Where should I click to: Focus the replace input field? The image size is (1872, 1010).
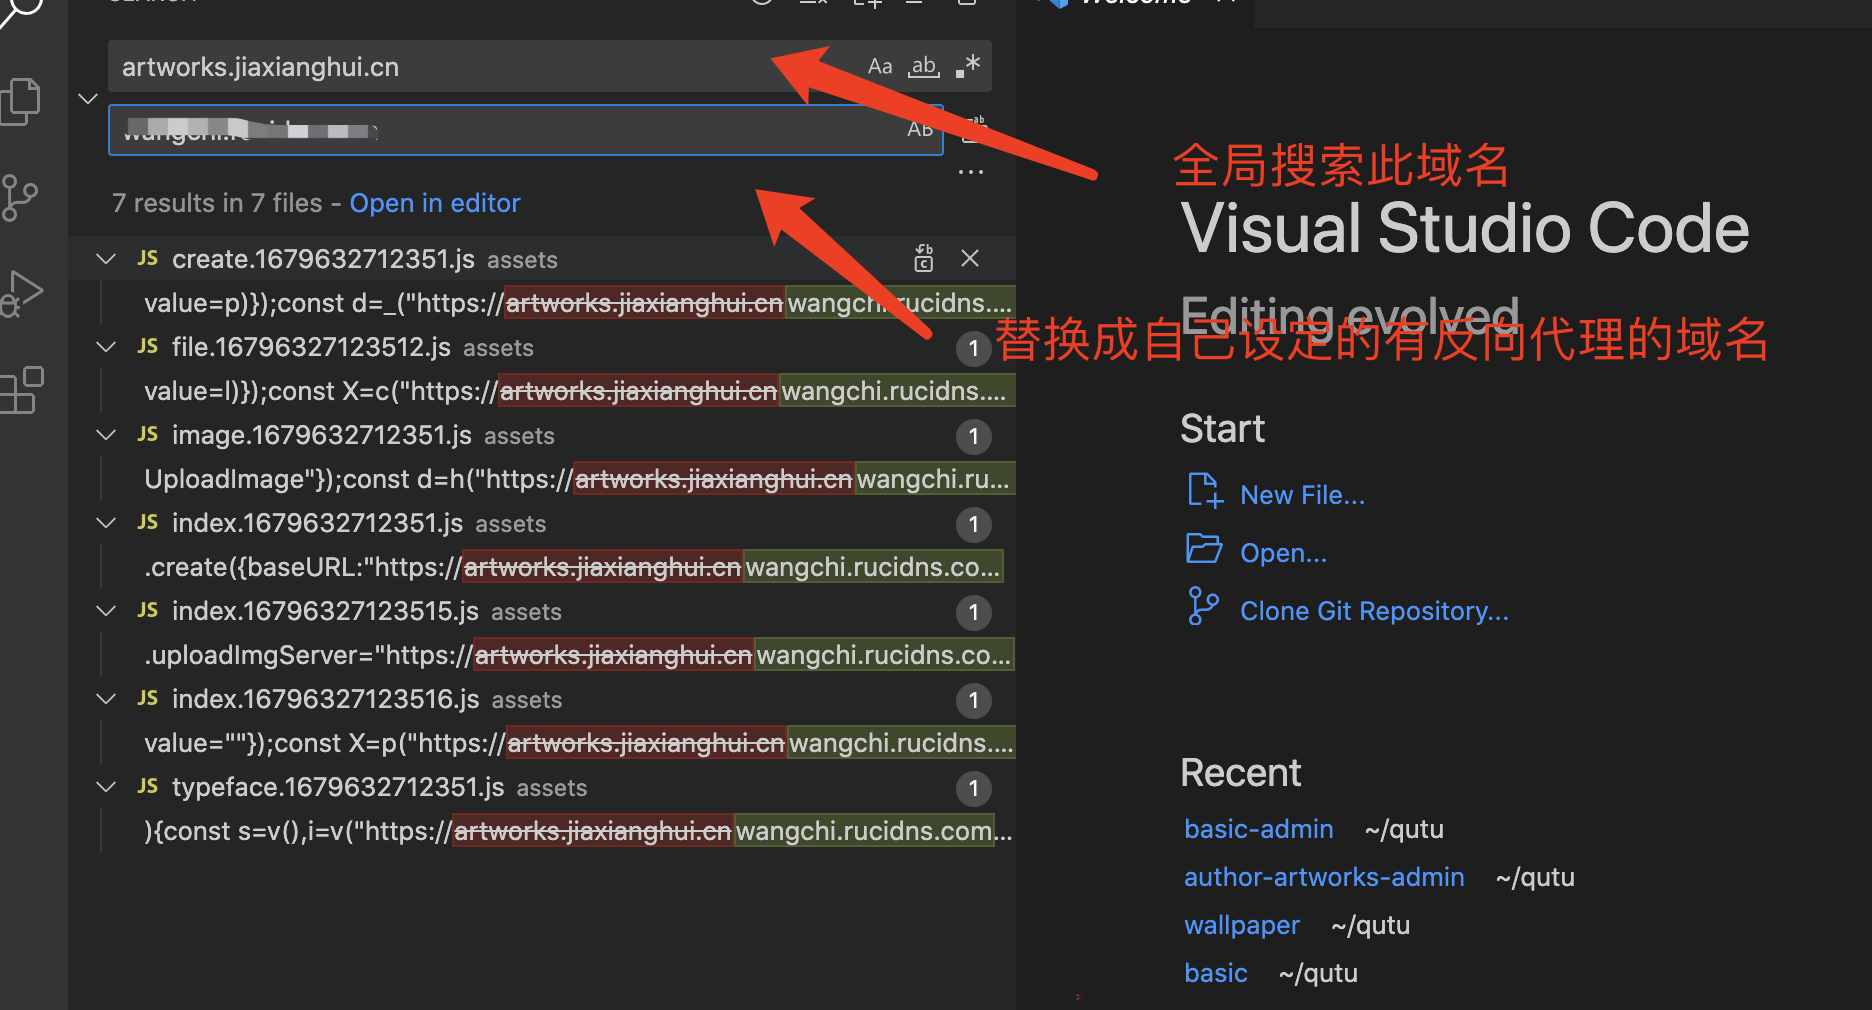pyautogui.click(x=526, y=130)
